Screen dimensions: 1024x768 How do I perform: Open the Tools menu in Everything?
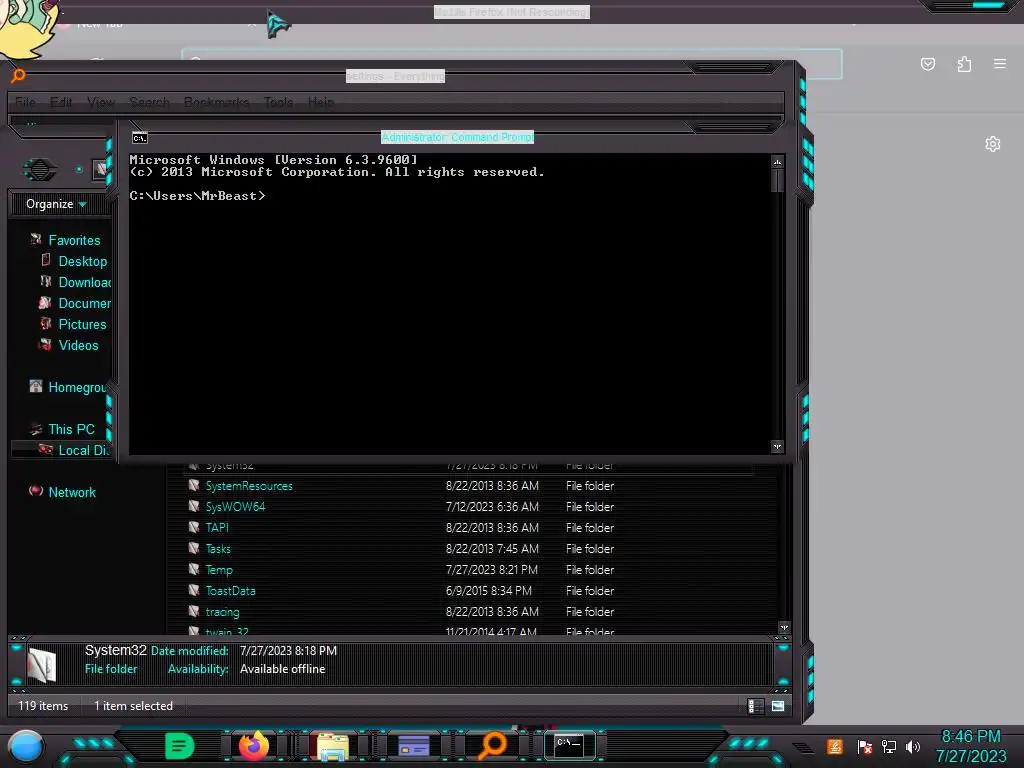(279, 103)
